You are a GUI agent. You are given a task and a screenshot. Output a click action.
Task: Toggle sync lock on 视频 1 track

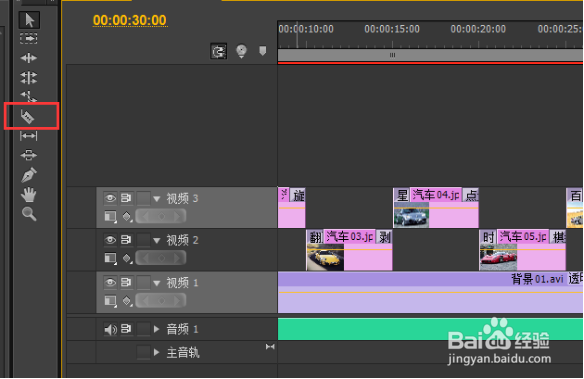click(x=126, y=282)
